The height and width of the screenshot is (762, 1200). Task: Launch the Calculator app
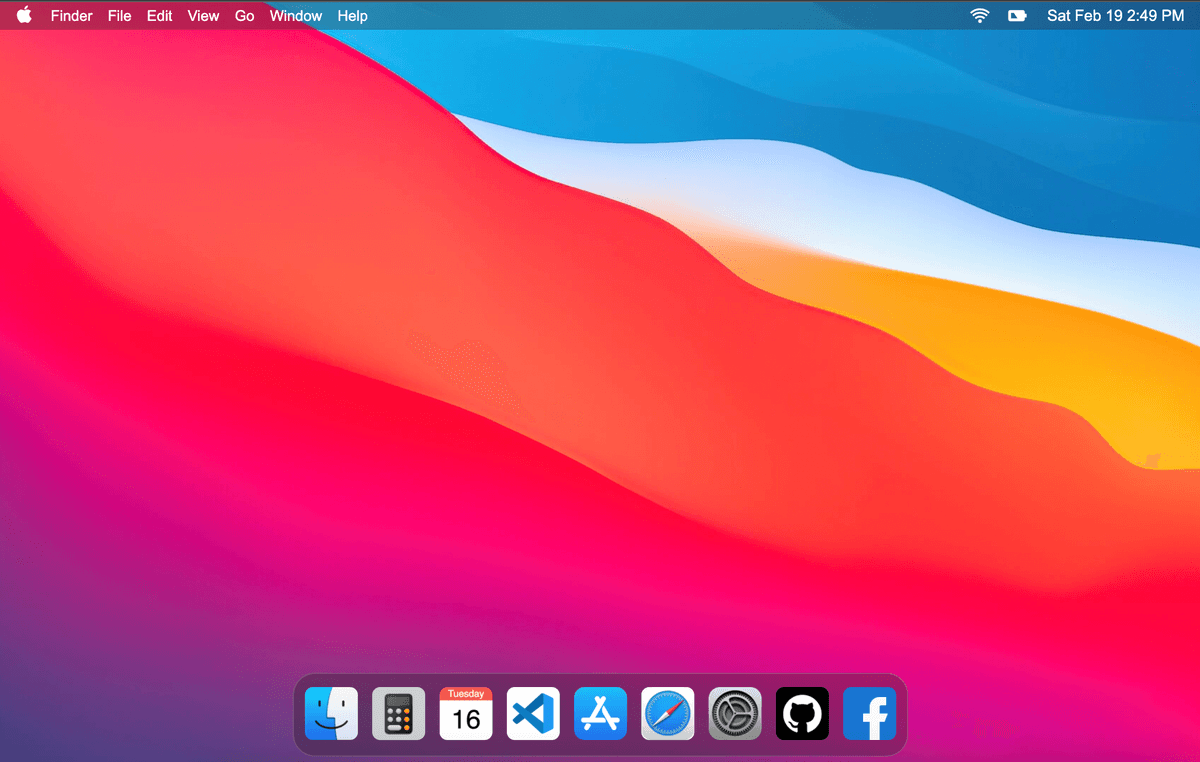[398, 713]
